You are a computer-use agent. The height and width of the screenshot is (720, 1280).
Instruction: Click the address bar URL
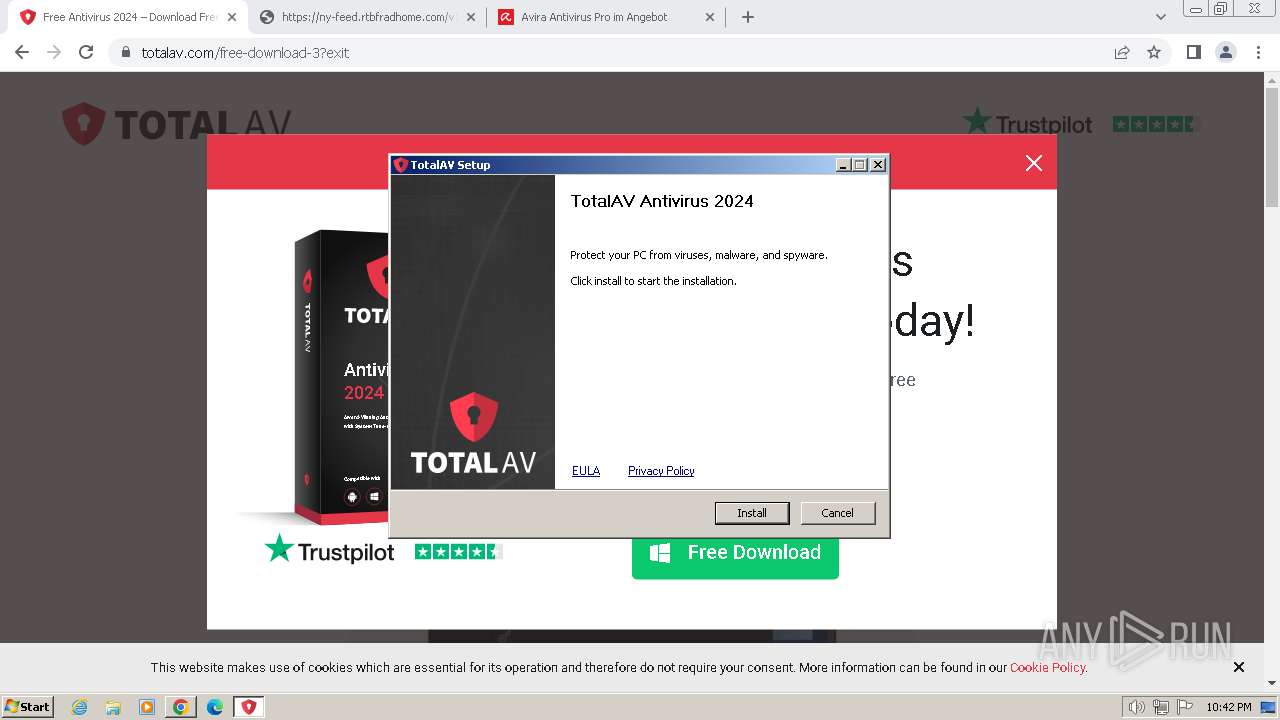pos(245,52)
